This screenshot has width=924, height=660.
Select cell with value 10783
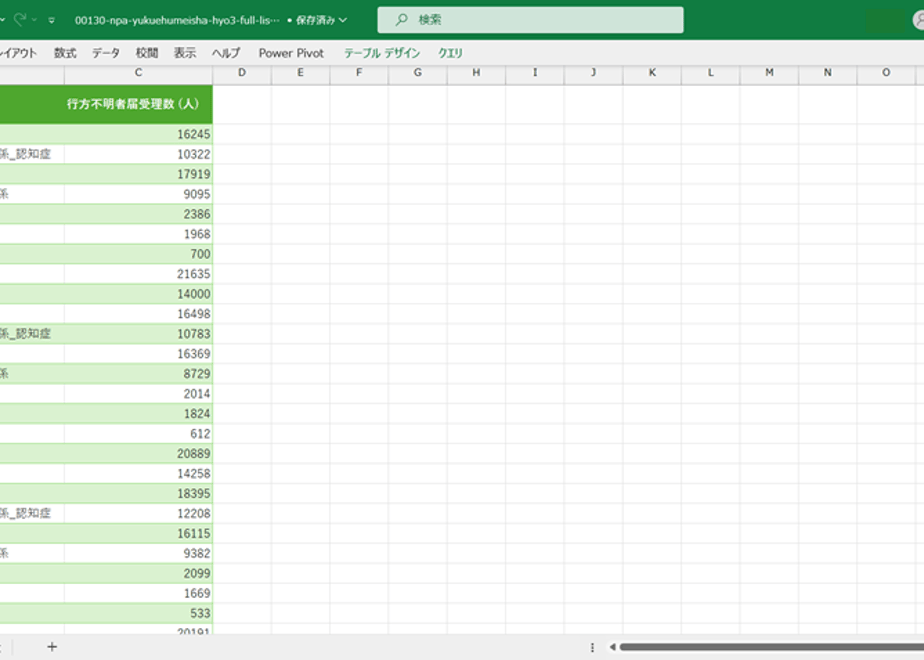pos(138,334)
